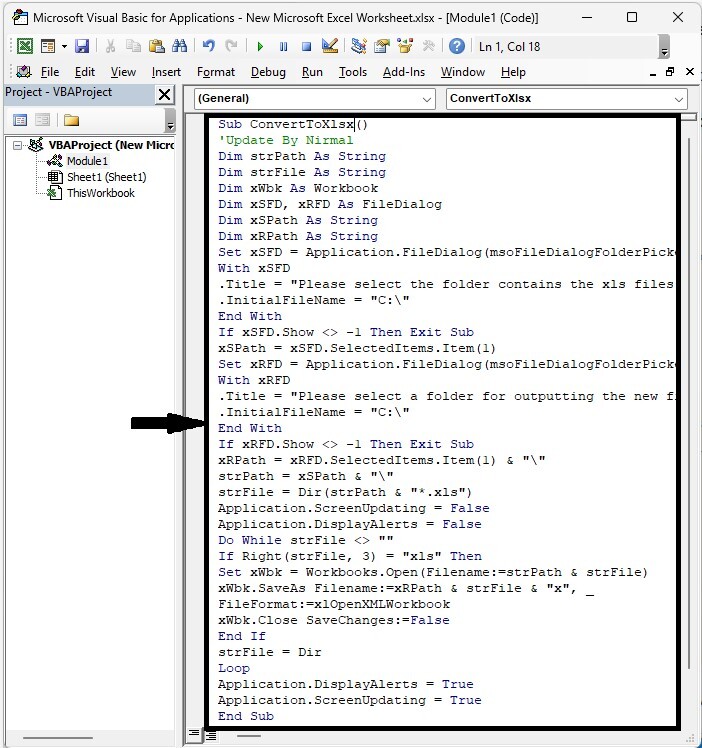702x748 pixels.
Task: Click the View Code icon in Project panel
Action: click(x=20, y=120)
